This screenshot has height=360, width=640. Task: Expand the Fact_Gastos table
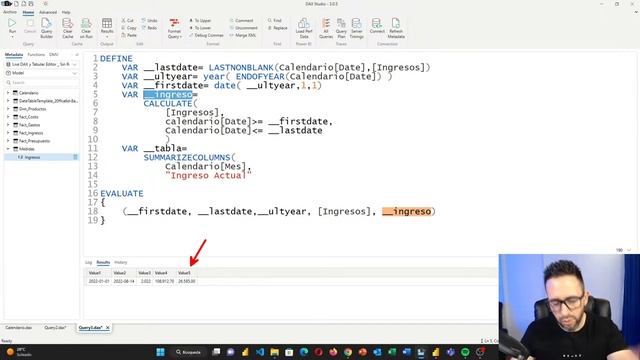(8, 125)
